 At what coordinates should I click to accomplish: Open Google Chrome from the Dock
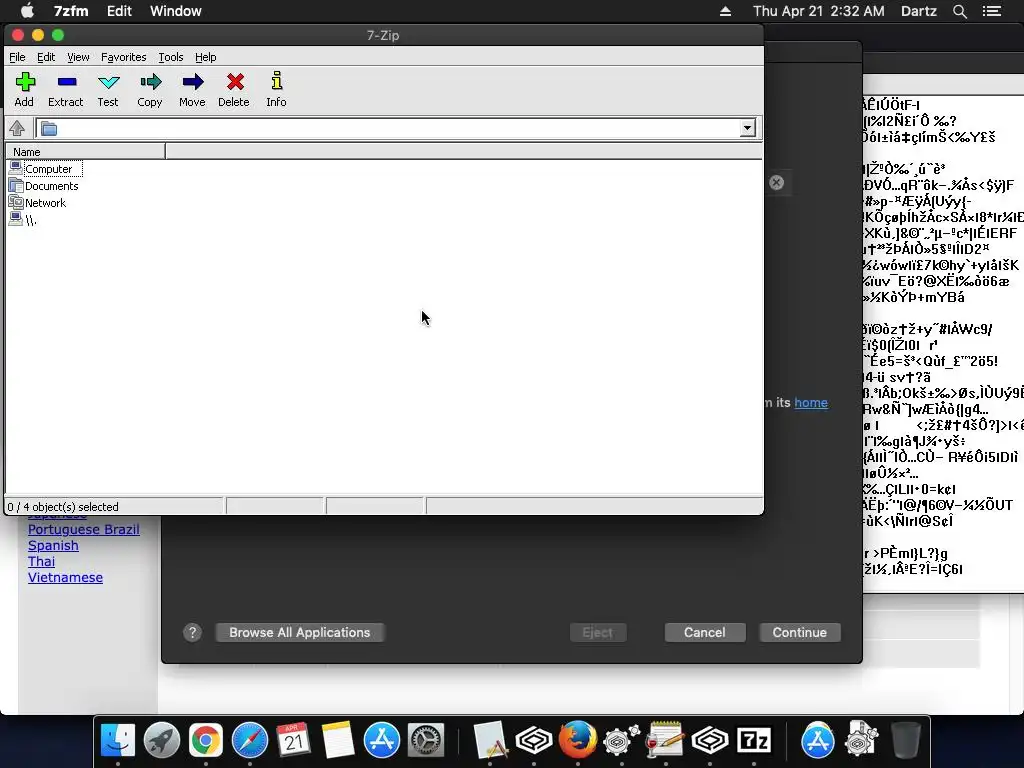pyautogui.click(x=206, y=741)
